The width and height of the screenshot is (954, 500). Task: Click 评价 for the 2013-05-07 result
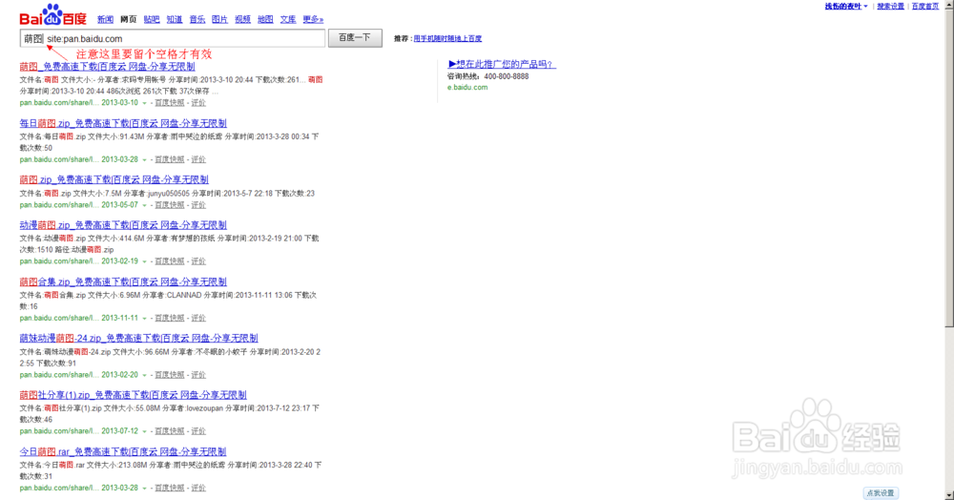click(x=198, y=205)
